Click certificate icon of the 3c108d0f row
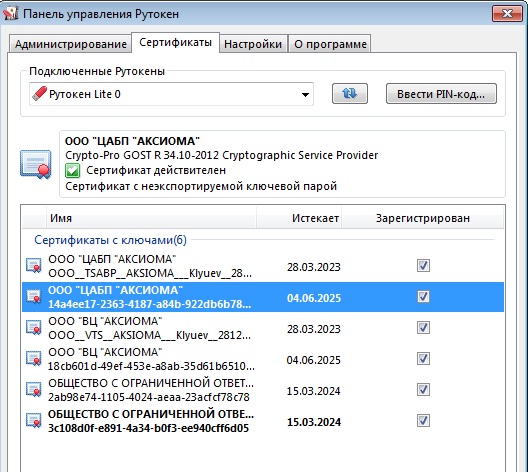 [x=34, y=421]
